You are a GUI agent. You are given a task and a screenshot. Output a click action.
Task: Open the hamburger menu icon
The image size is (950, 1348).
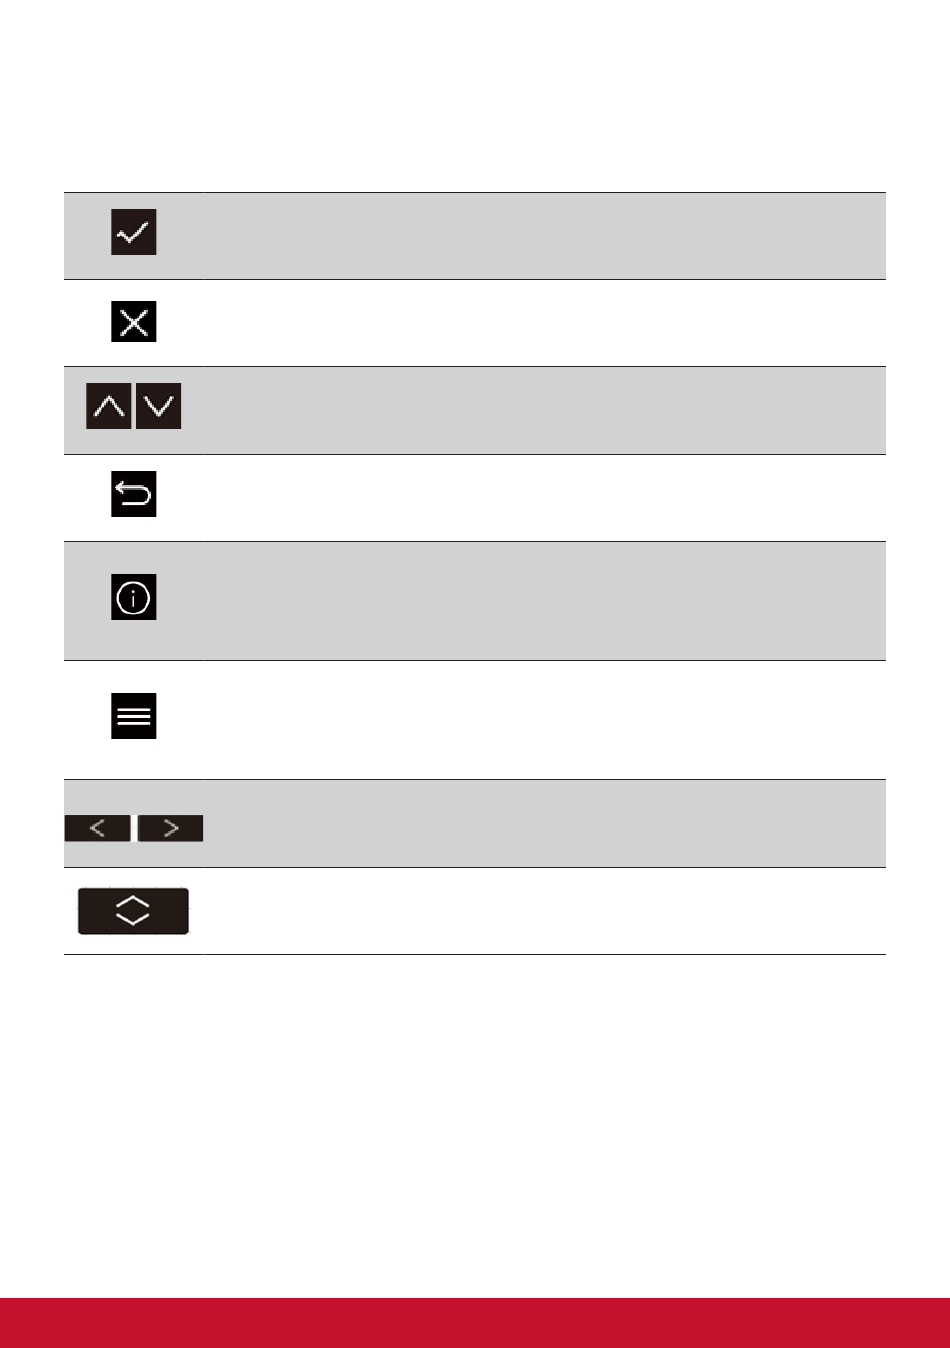point(133,716)
